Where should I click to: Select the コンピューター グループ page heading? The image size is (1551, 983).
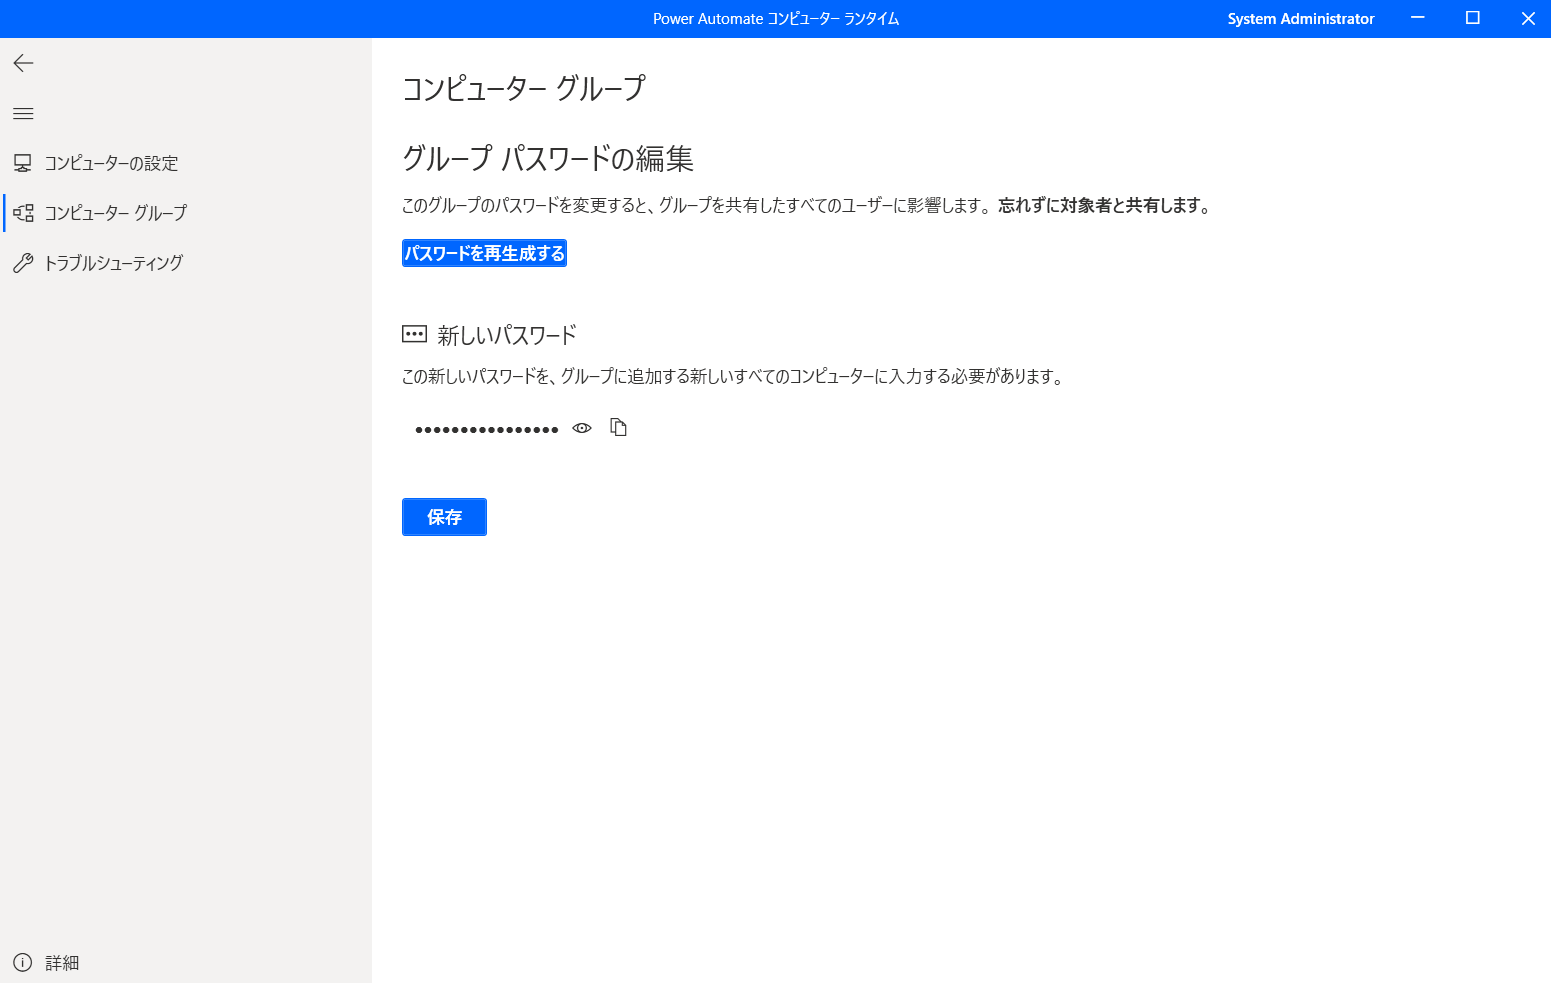[x=523, y=89]
